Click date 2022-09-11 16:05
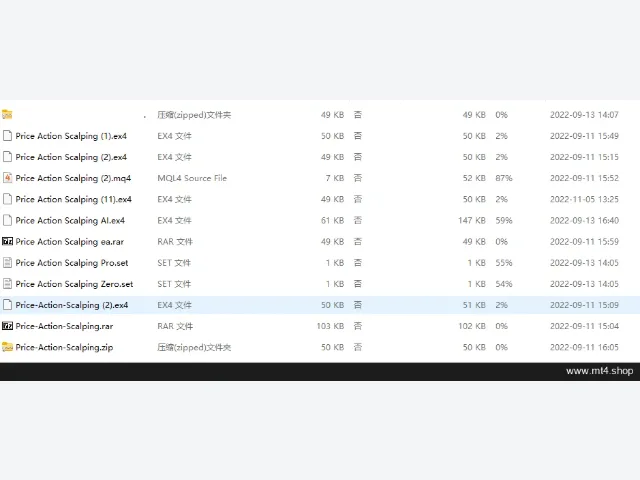Image resolution: width=640 pixels, height=480 pixels. click(x=584, y=347)
